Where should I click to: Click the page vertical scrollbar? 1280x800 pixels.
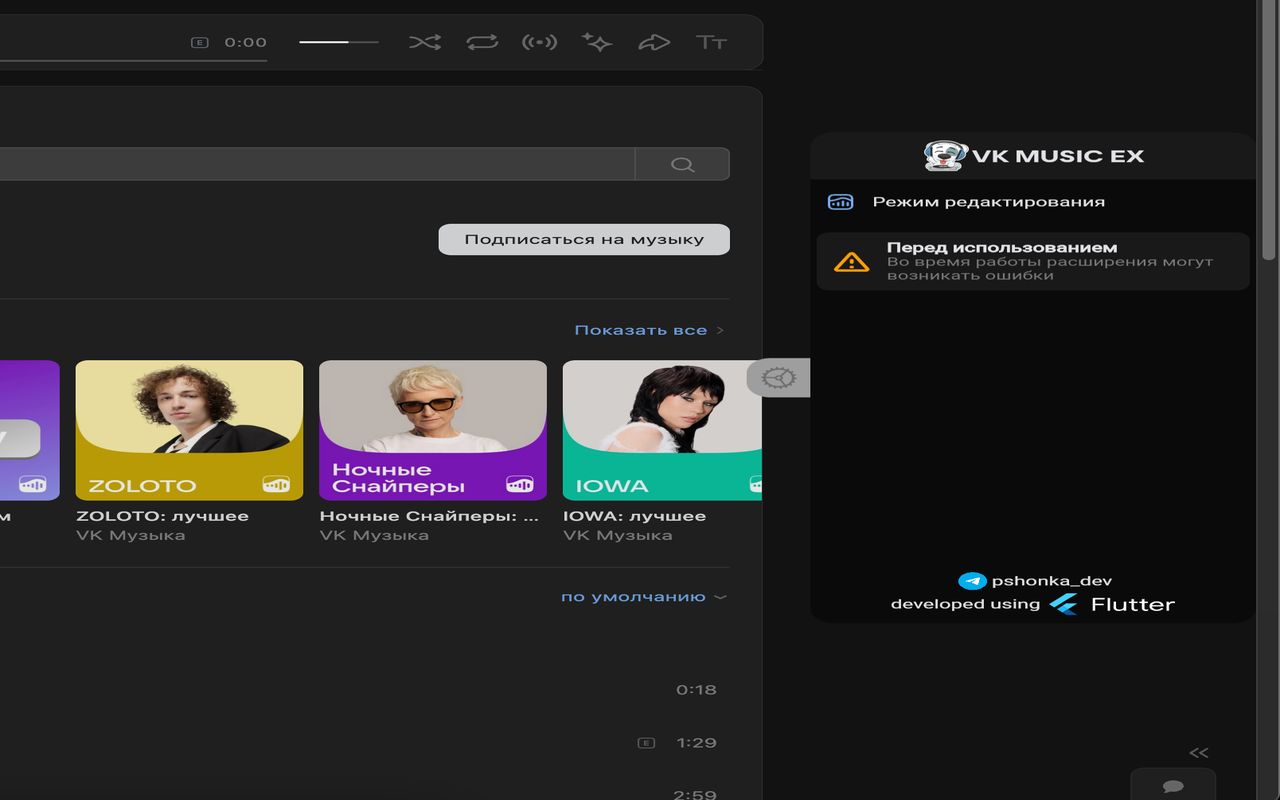(1270, 130)
